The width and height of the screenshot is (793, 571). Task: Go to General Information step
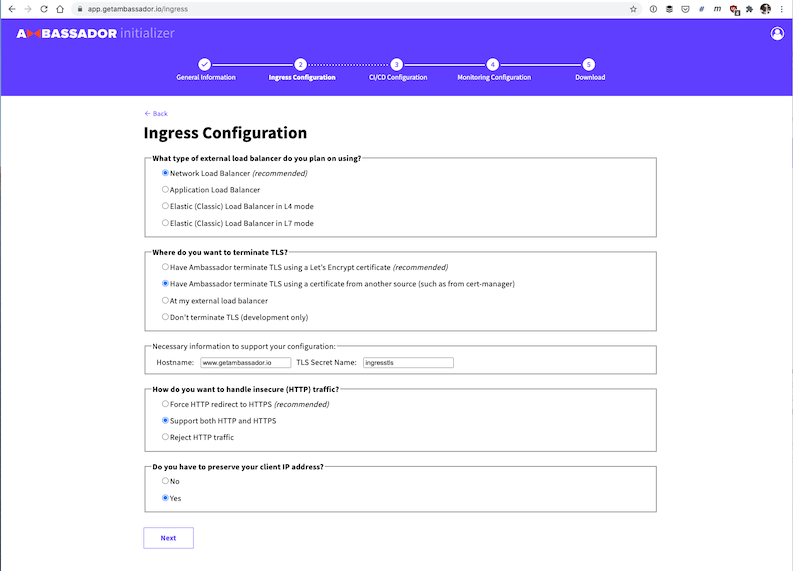click(205, 64)
